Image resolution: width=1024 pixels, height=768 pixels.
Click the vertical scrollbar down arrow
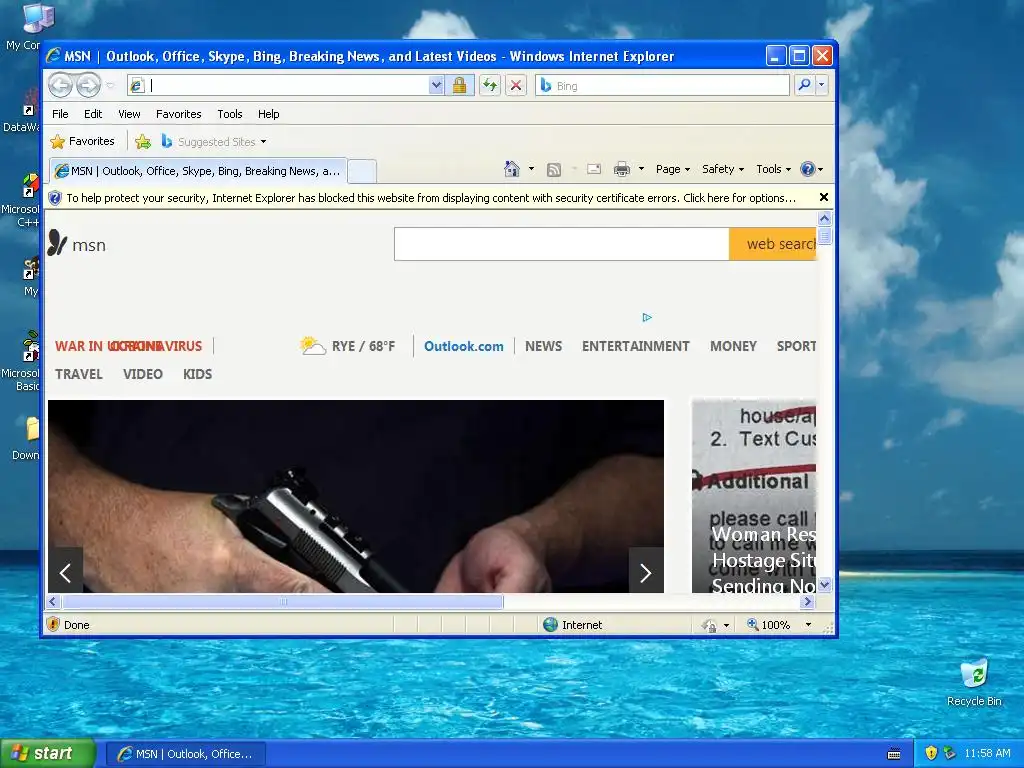(824, 584)
